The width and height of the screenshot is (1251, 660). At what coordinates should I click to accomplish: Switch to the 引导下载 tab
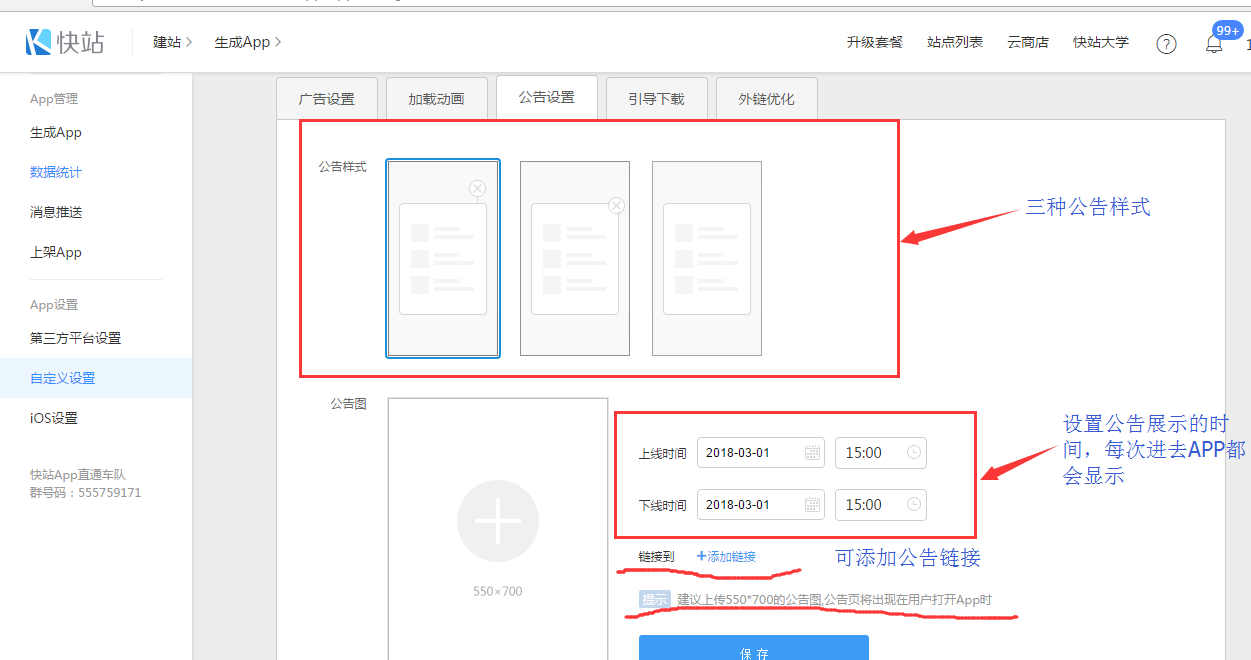(656, 99)
